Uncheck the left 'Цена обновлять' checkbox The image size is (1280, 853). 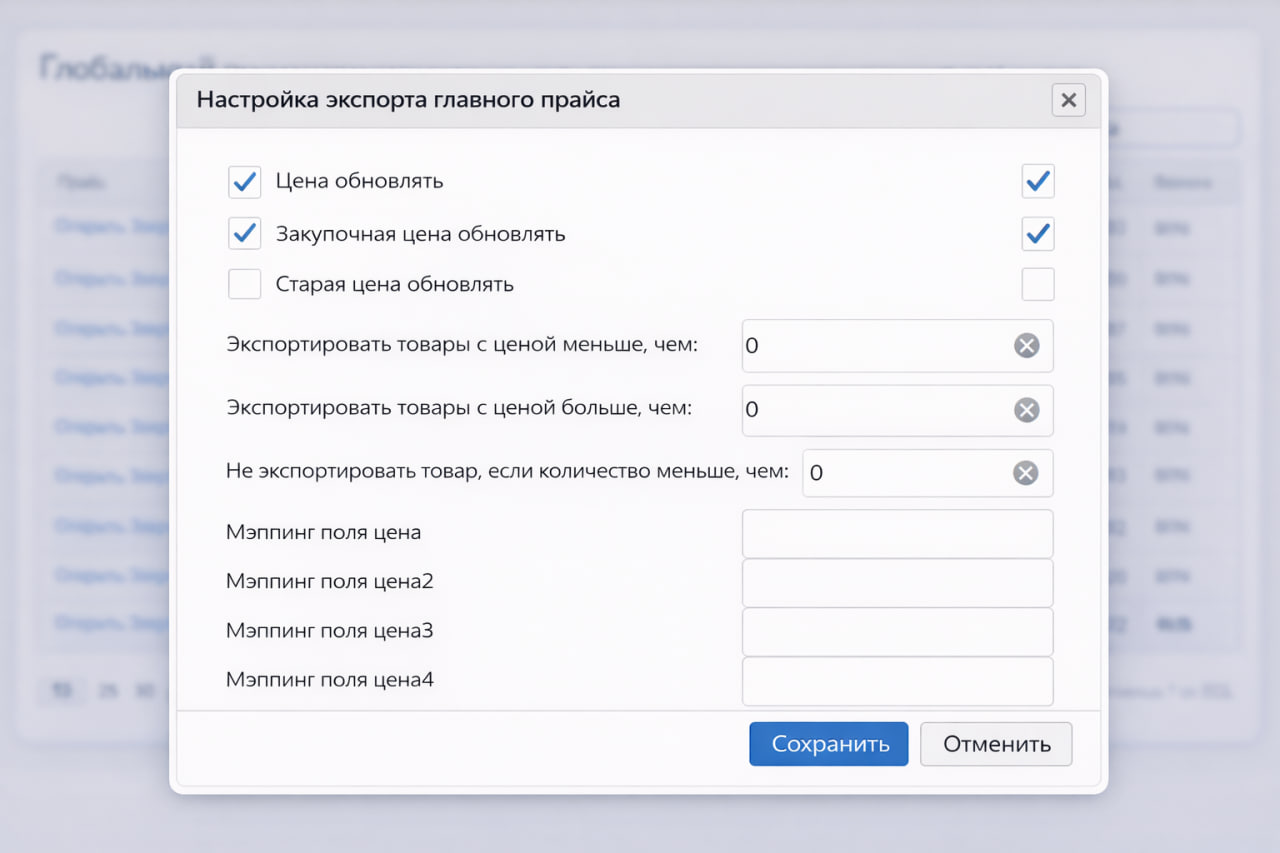point(245,182)
